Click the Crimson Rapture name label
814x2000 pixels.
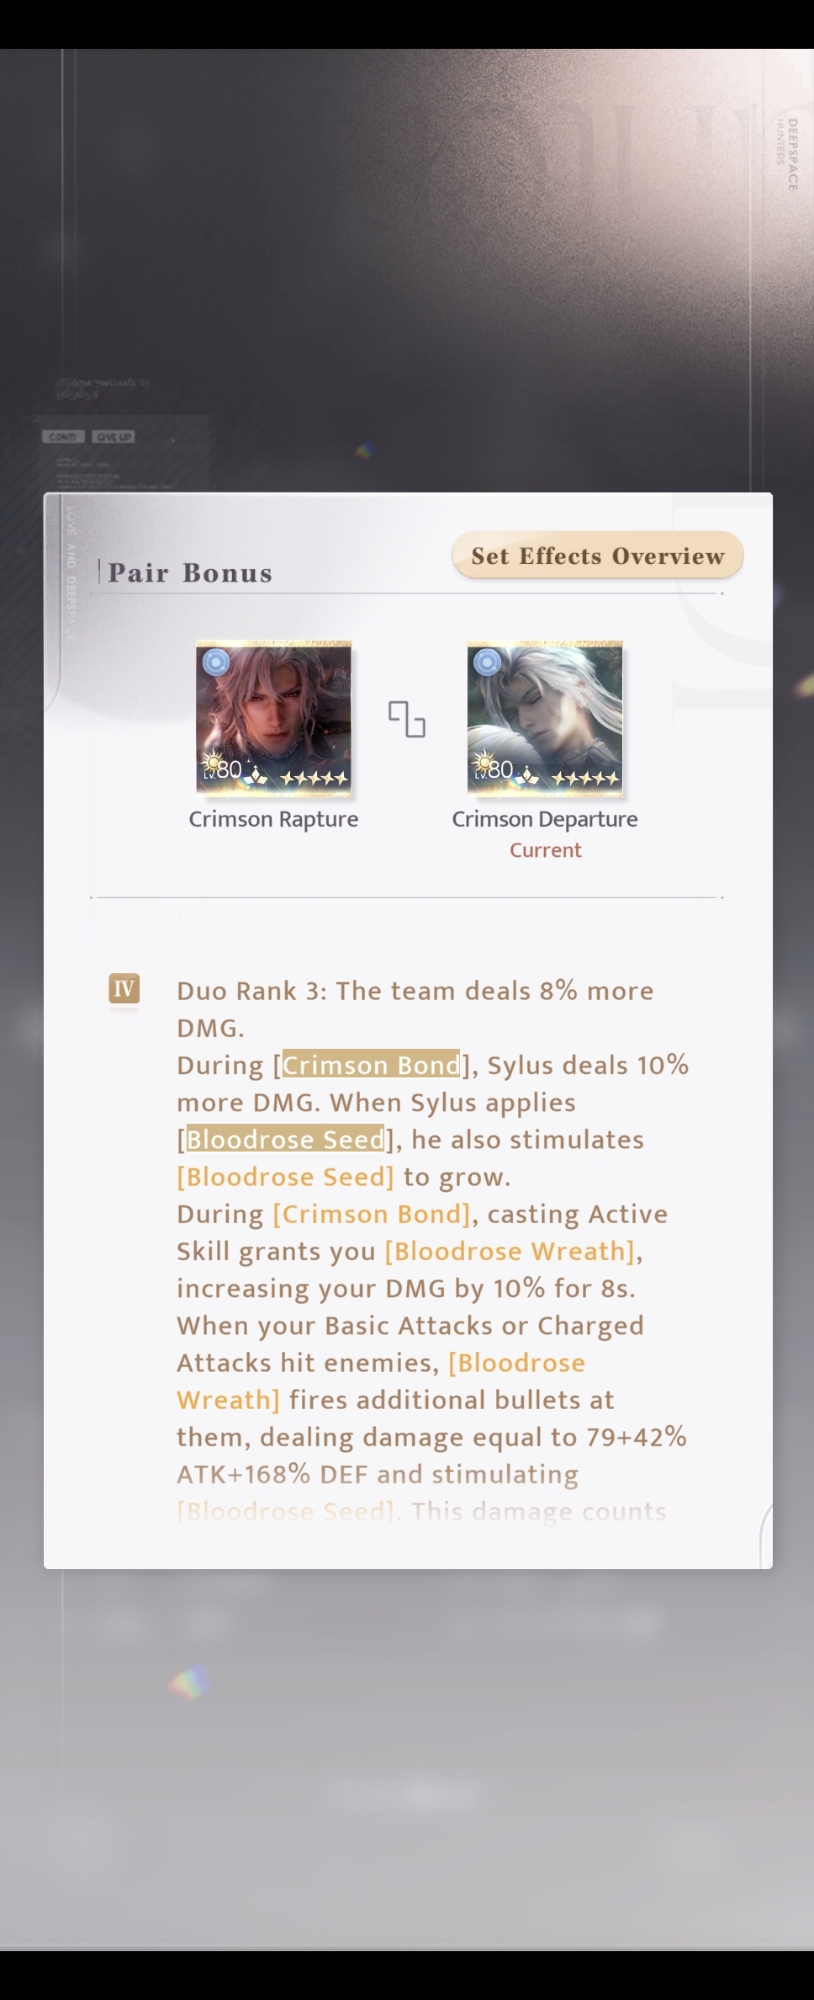[274, 819]
